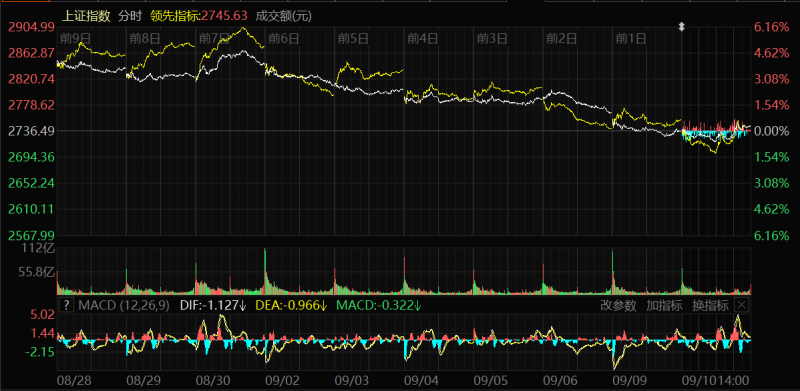Select the 前4日 day marker
The height and width of the screenshot is (391, 800).
click(422, 38)
